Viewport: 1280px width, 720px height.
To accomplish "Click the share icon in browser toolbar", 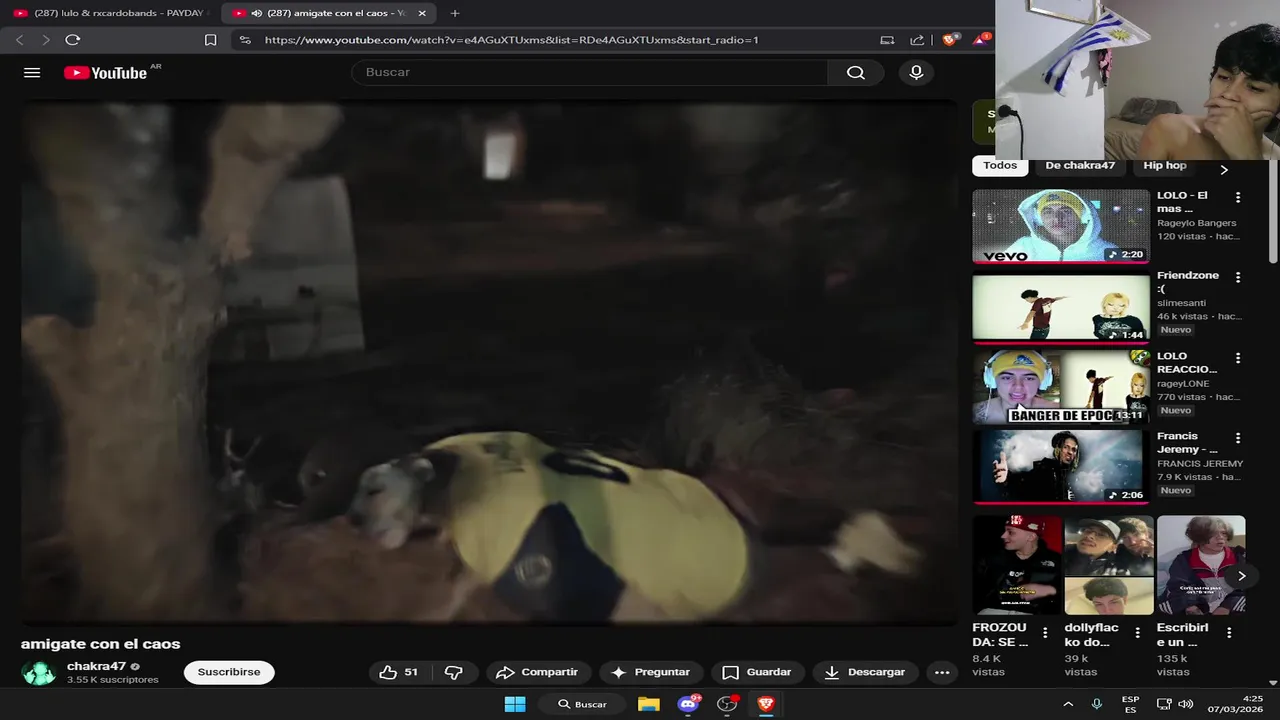I will coord(917,40).
